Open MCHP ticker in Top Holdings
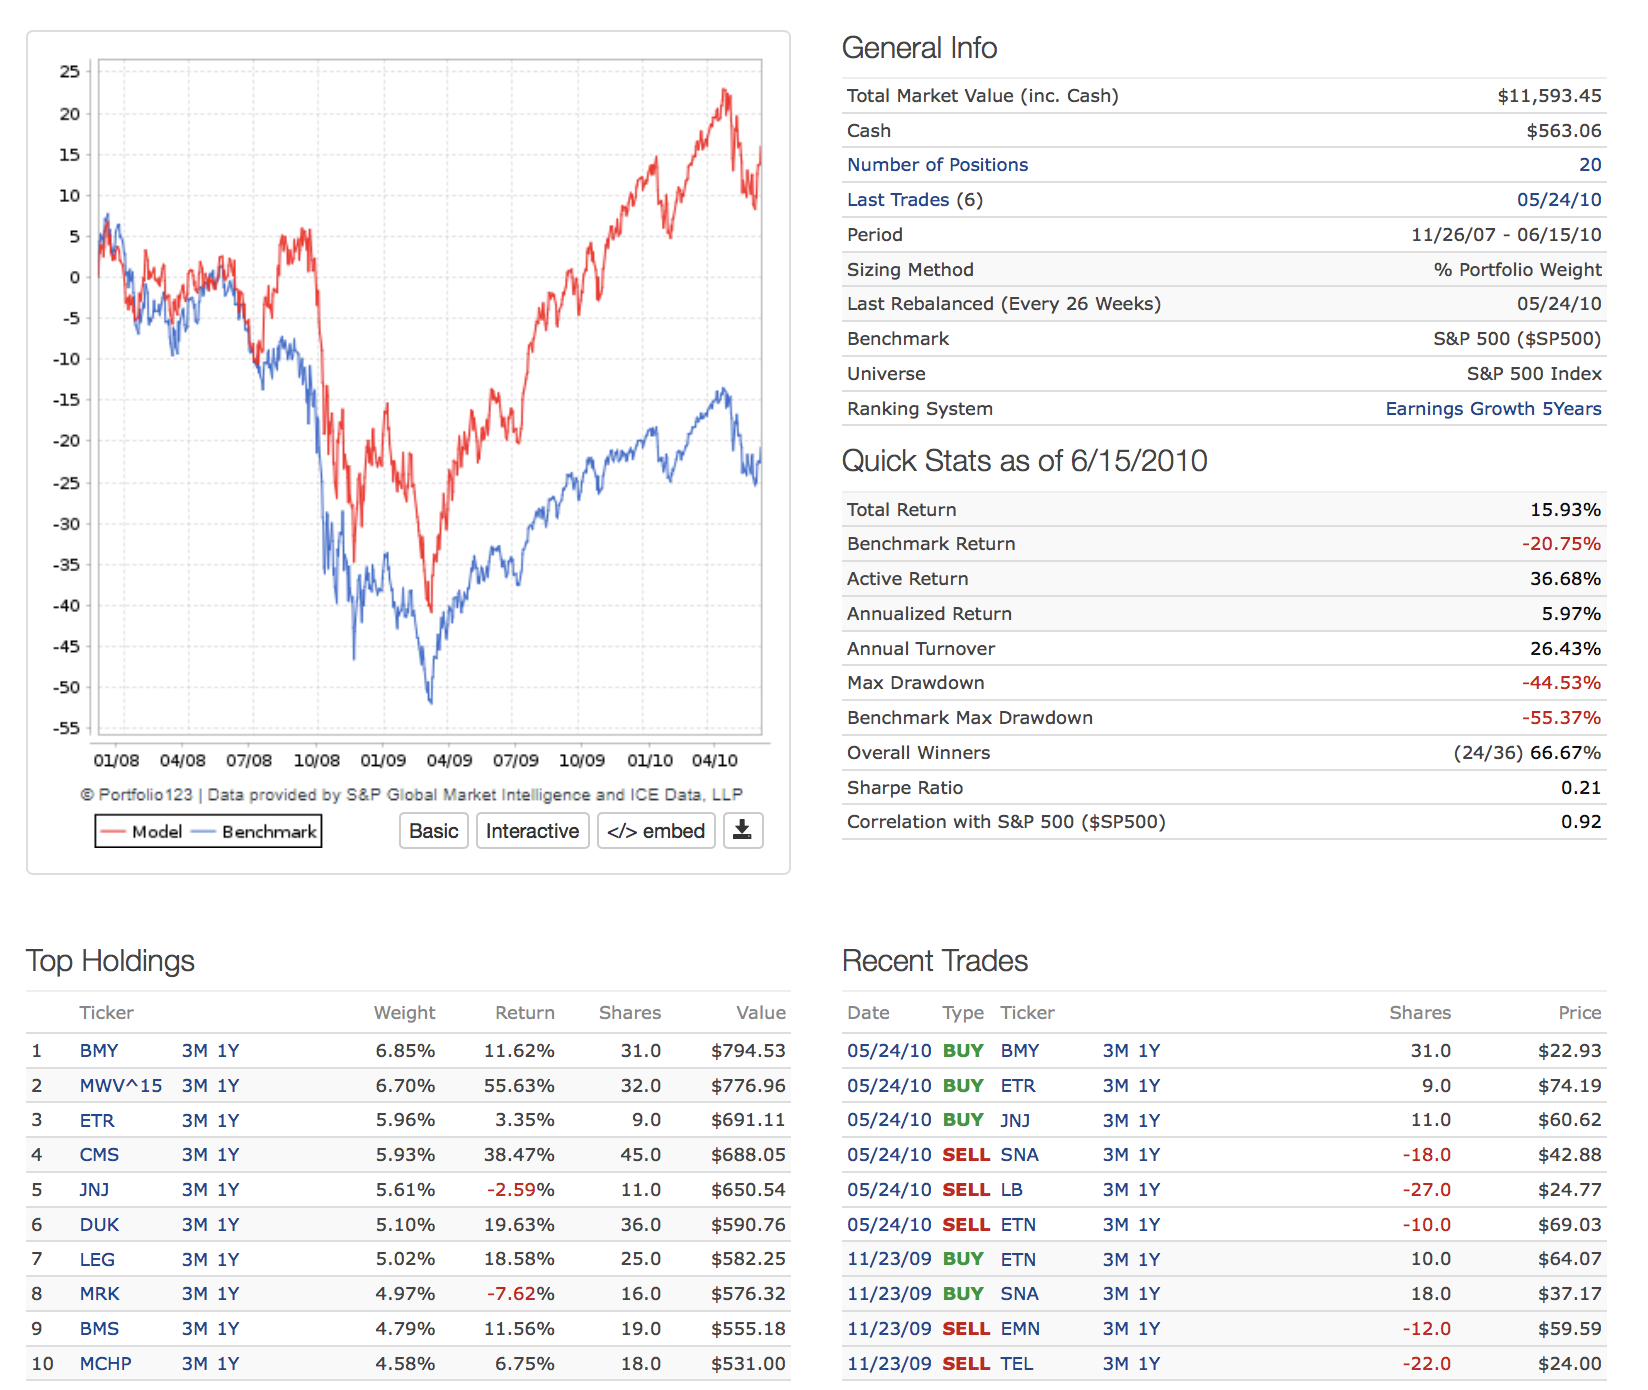1648x1390 pixels. coord(105,1364)
